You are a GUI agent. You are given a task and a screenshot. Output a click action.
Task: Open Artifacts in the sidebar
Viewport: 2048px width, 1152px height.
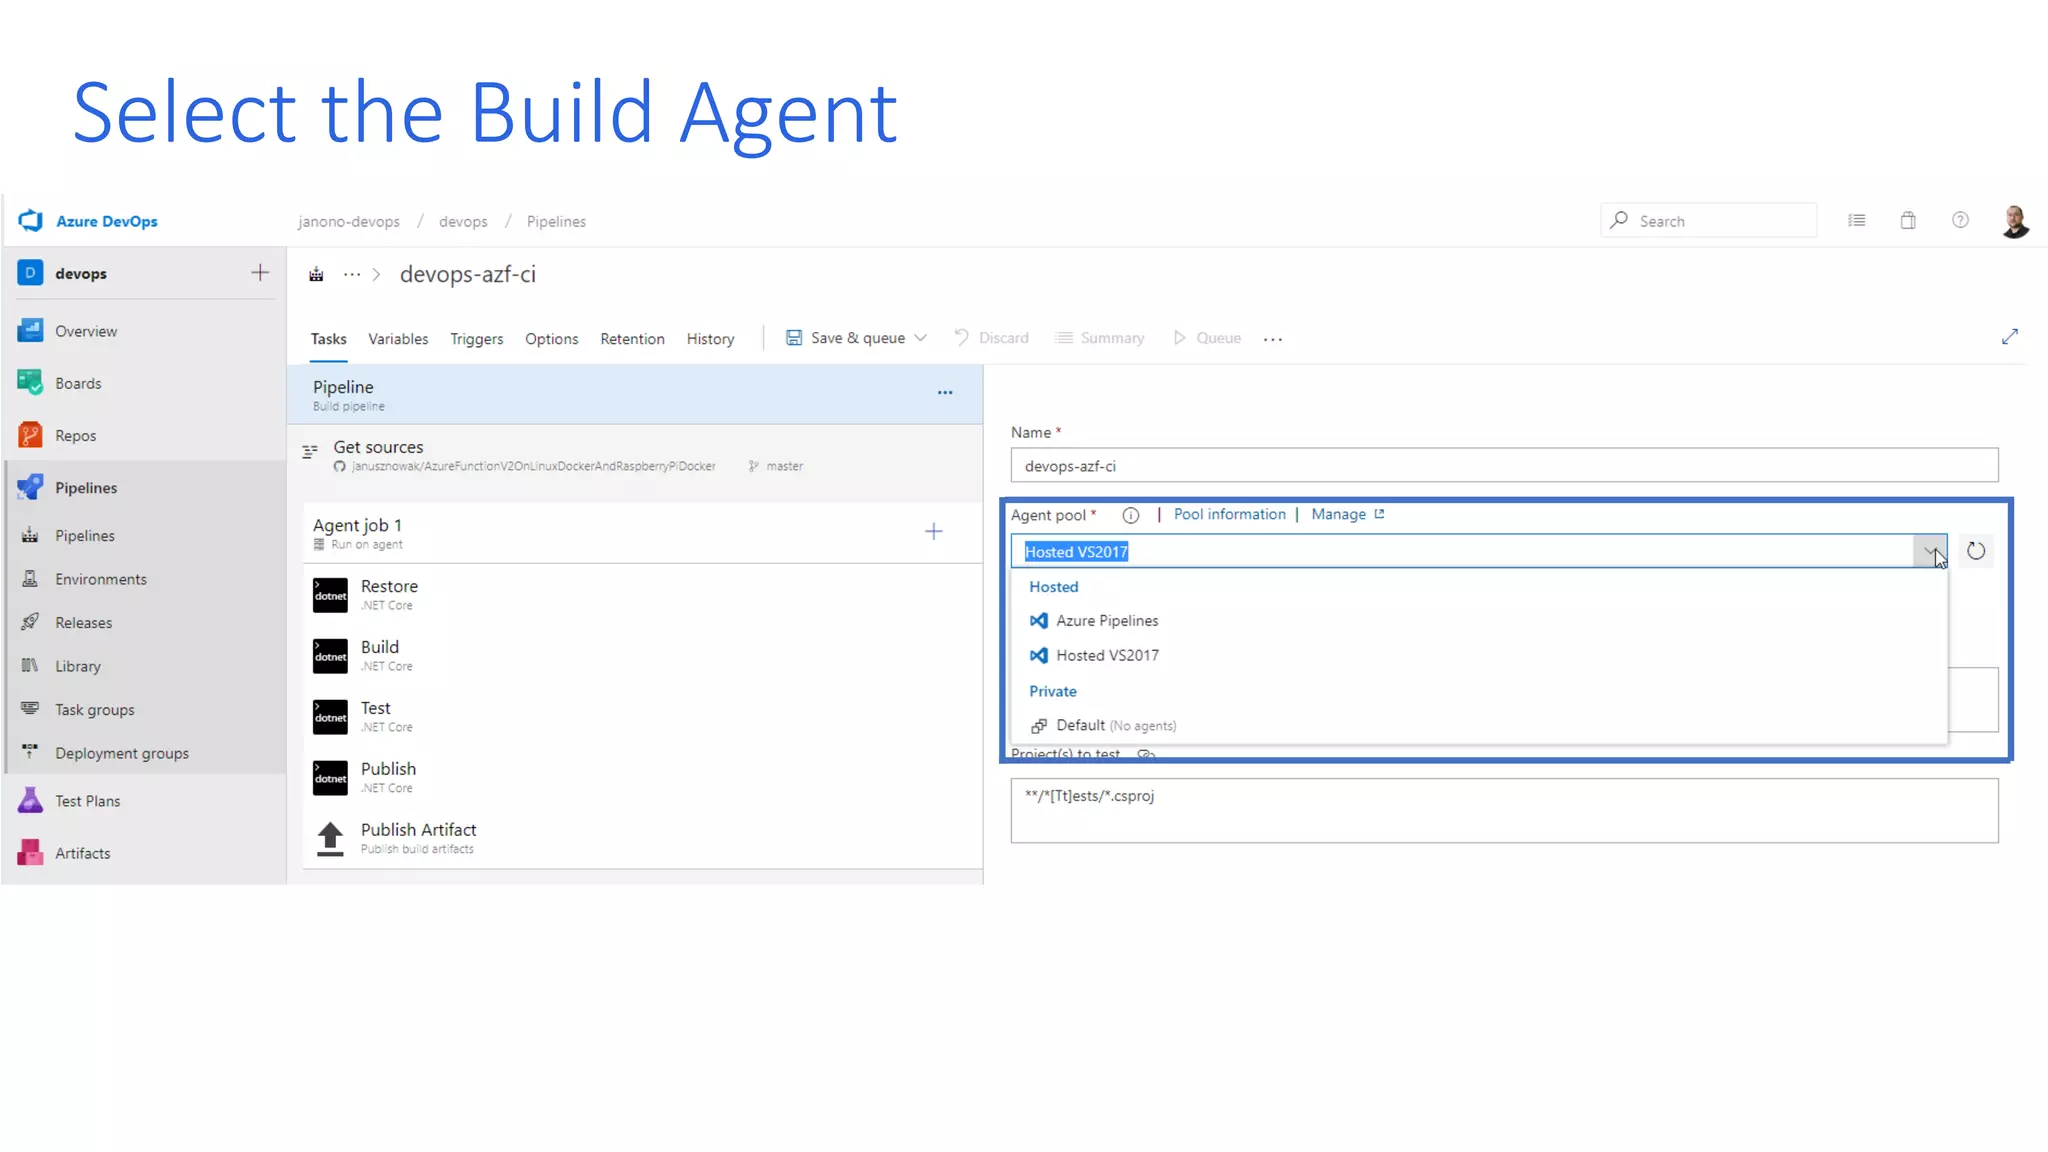82,853
